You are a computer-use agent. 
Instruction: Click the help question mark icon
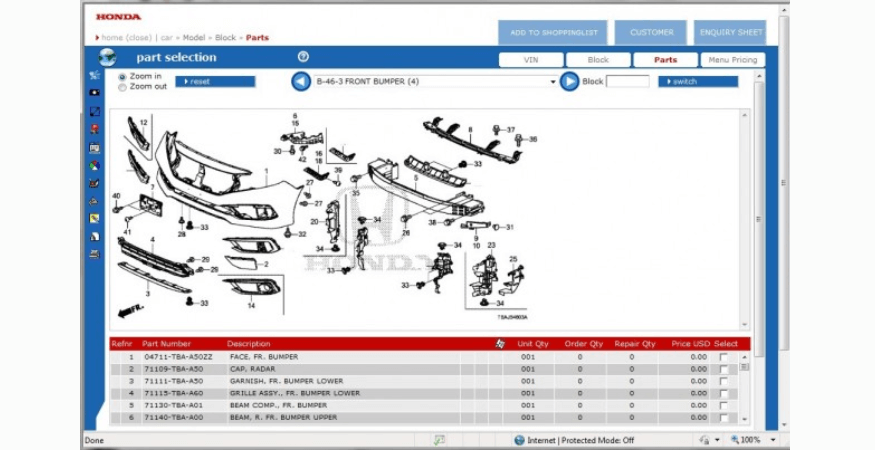pyautogui.click(x=303, y=58)
